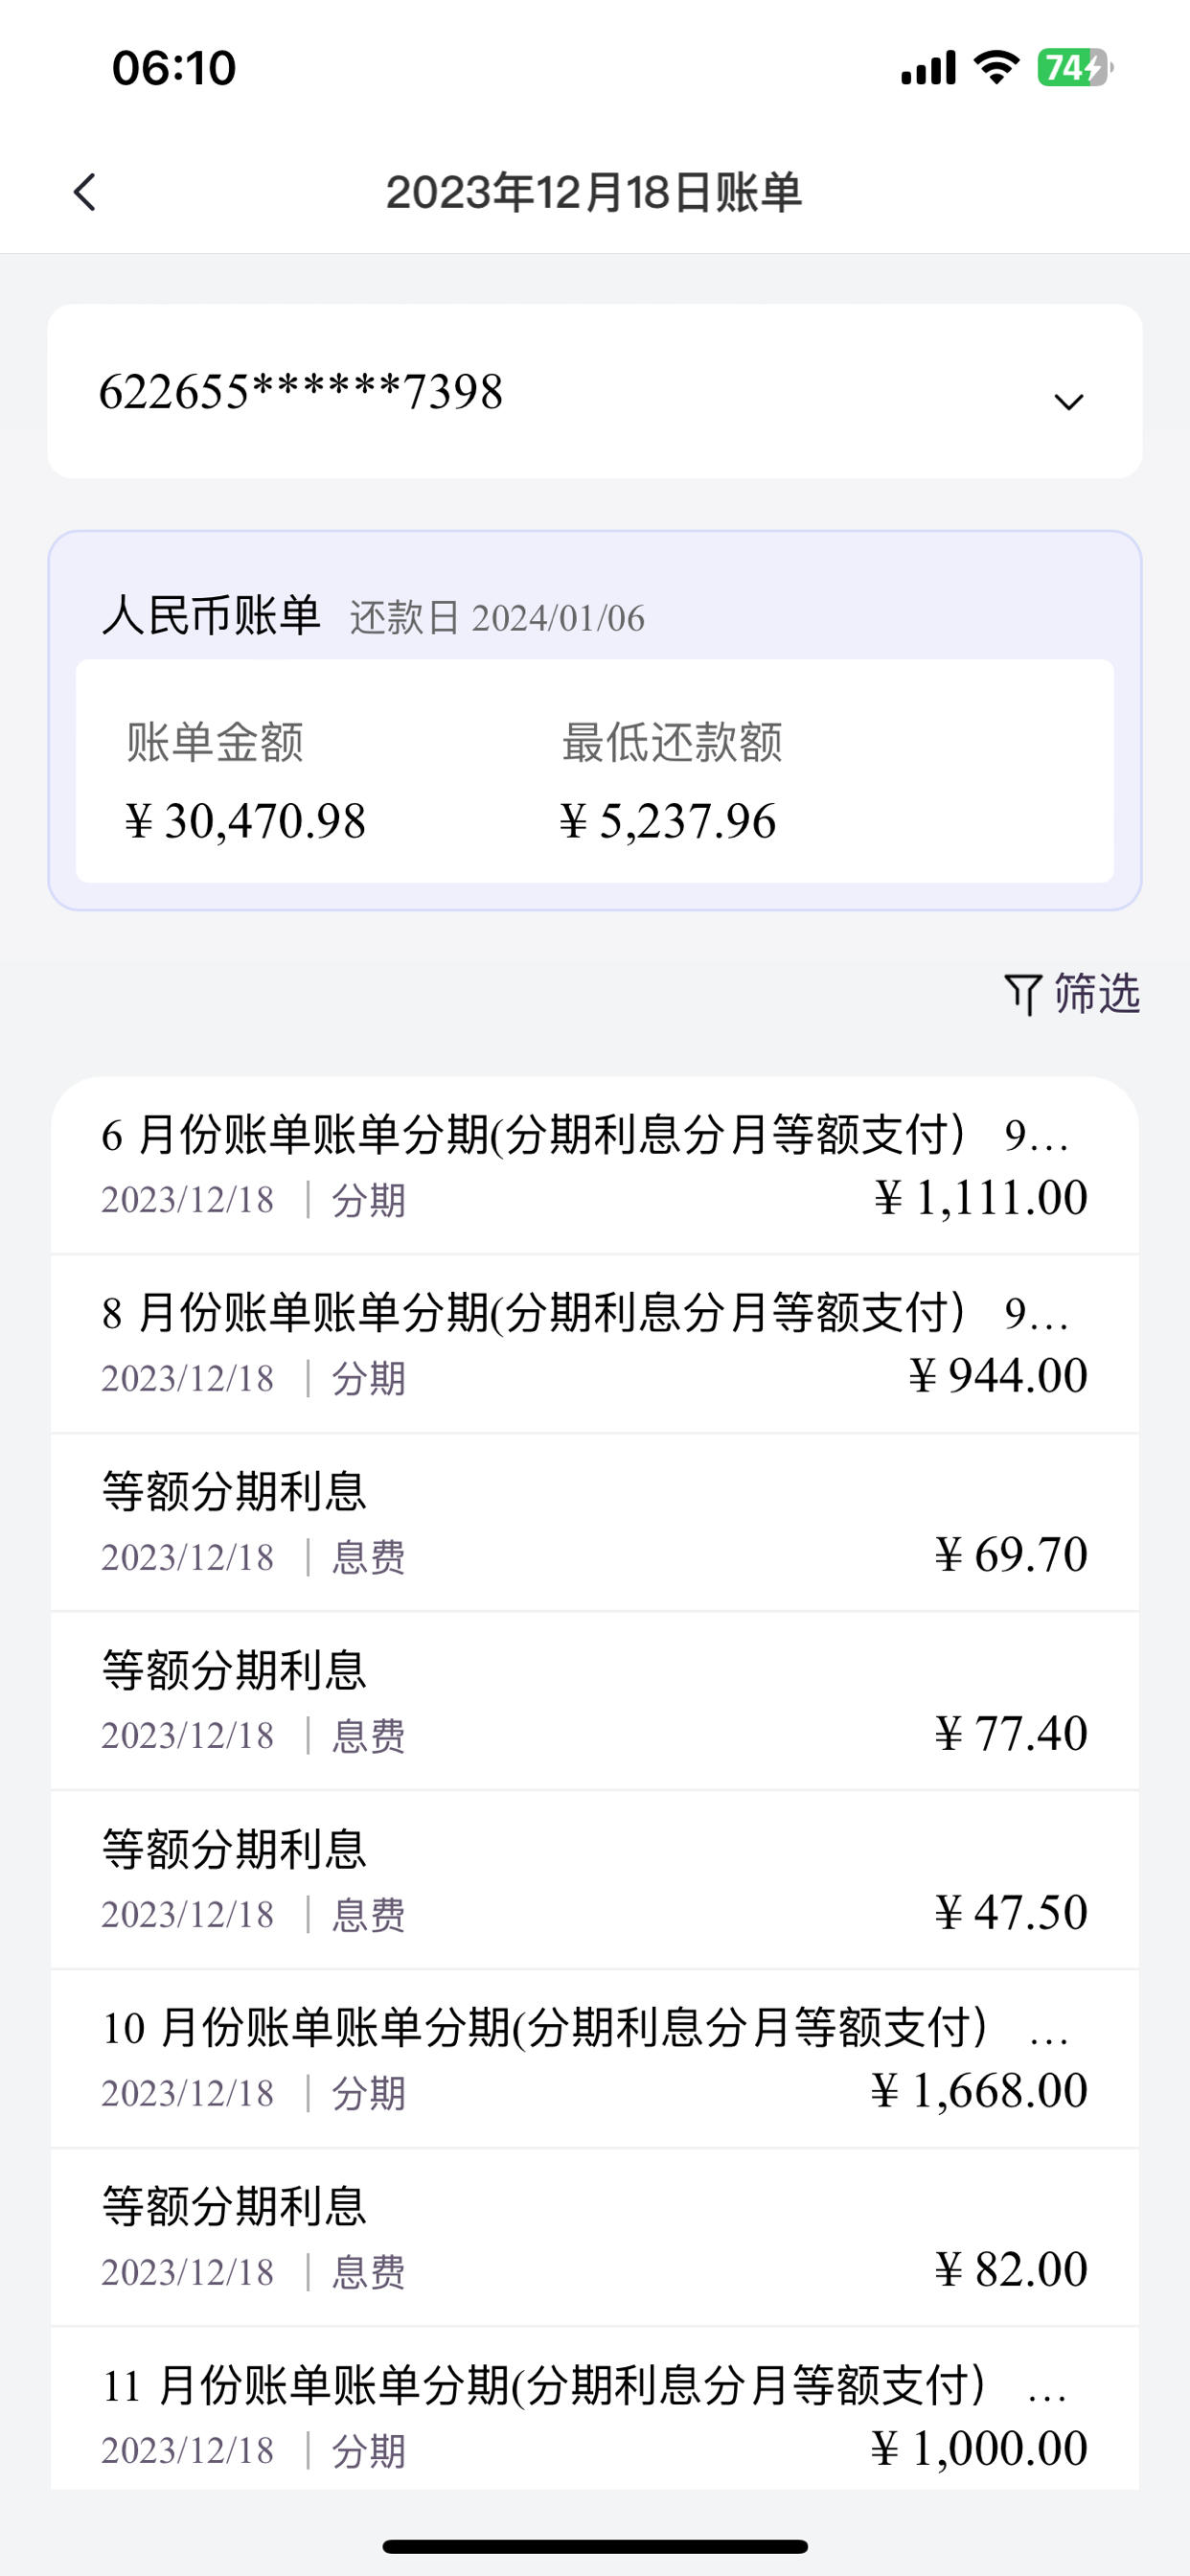
Task: Tap the Wi-Fi status icon
Action: click(x=996, y=67)
